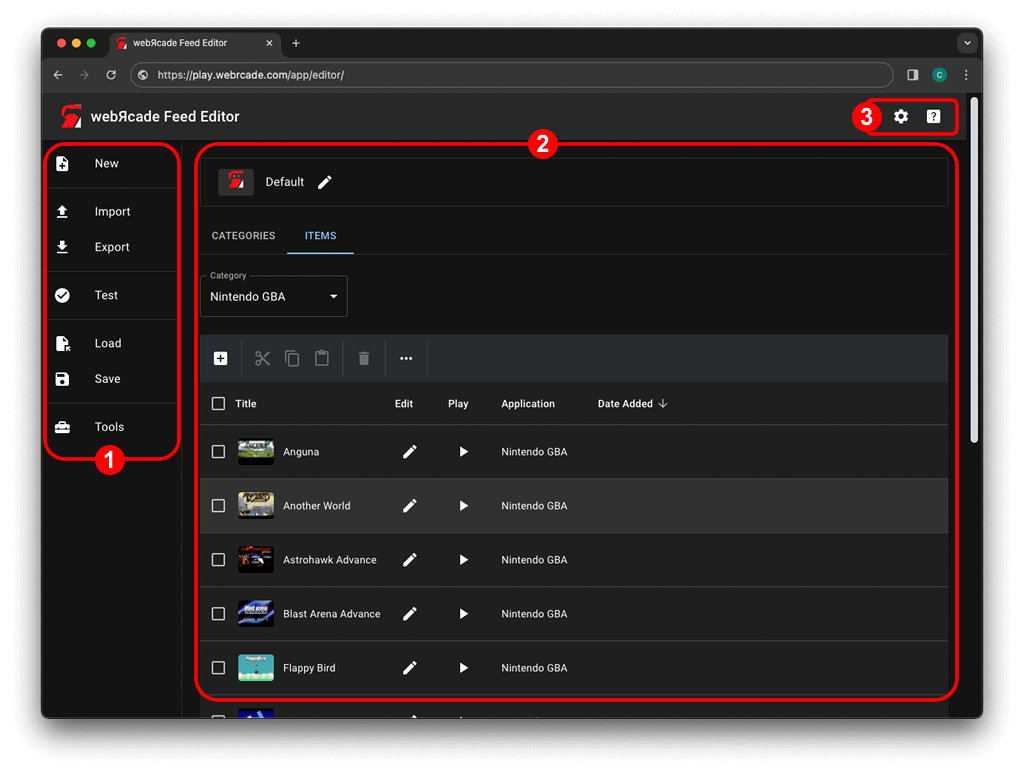Open the browser tab list chevron
The height and width of the screenshot is (773, 1024).
[x=967, y=43]
